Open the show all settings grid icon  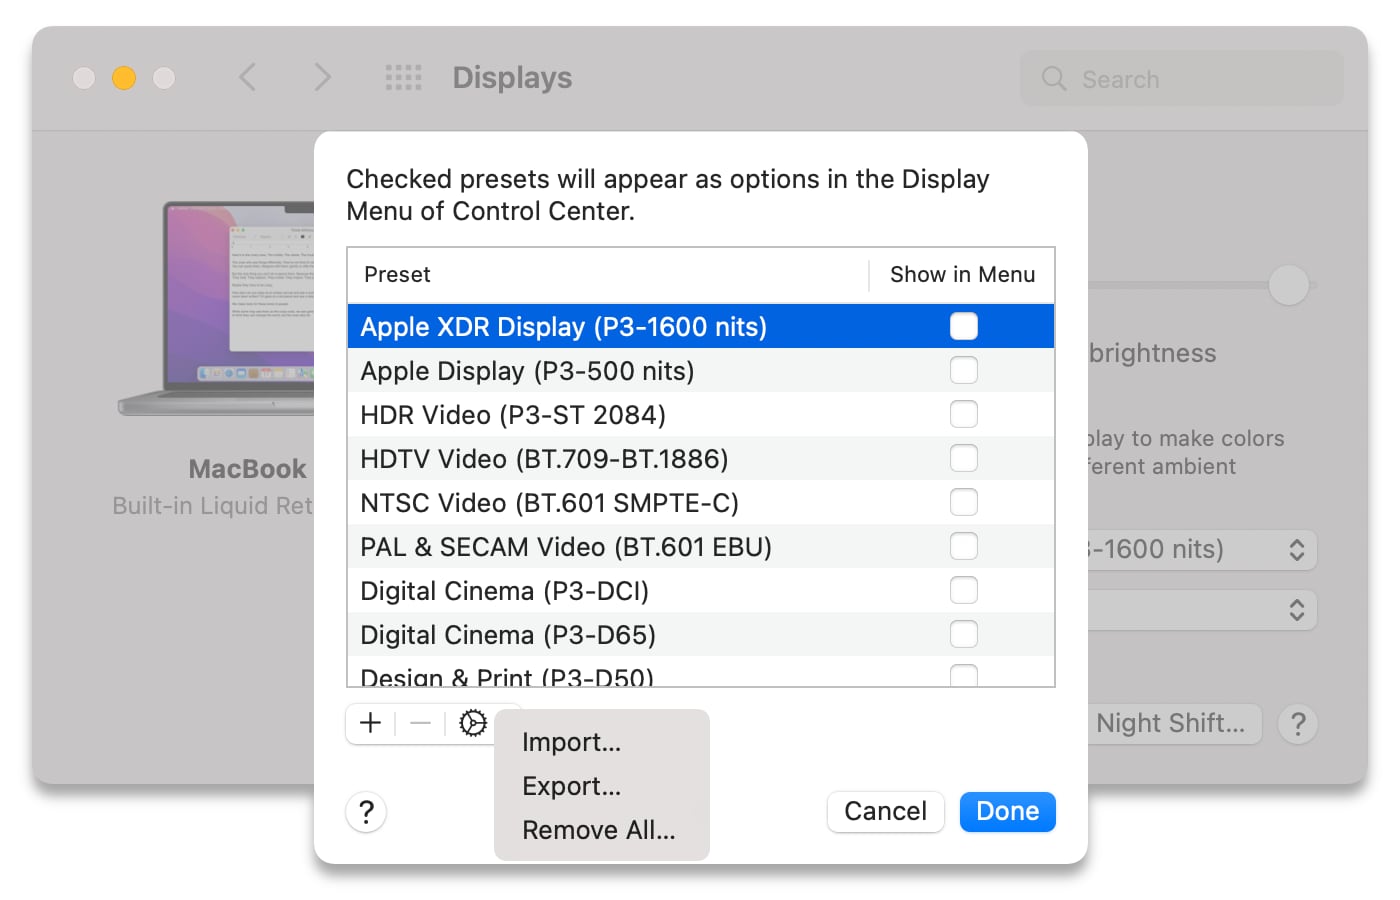coord(404,77)
